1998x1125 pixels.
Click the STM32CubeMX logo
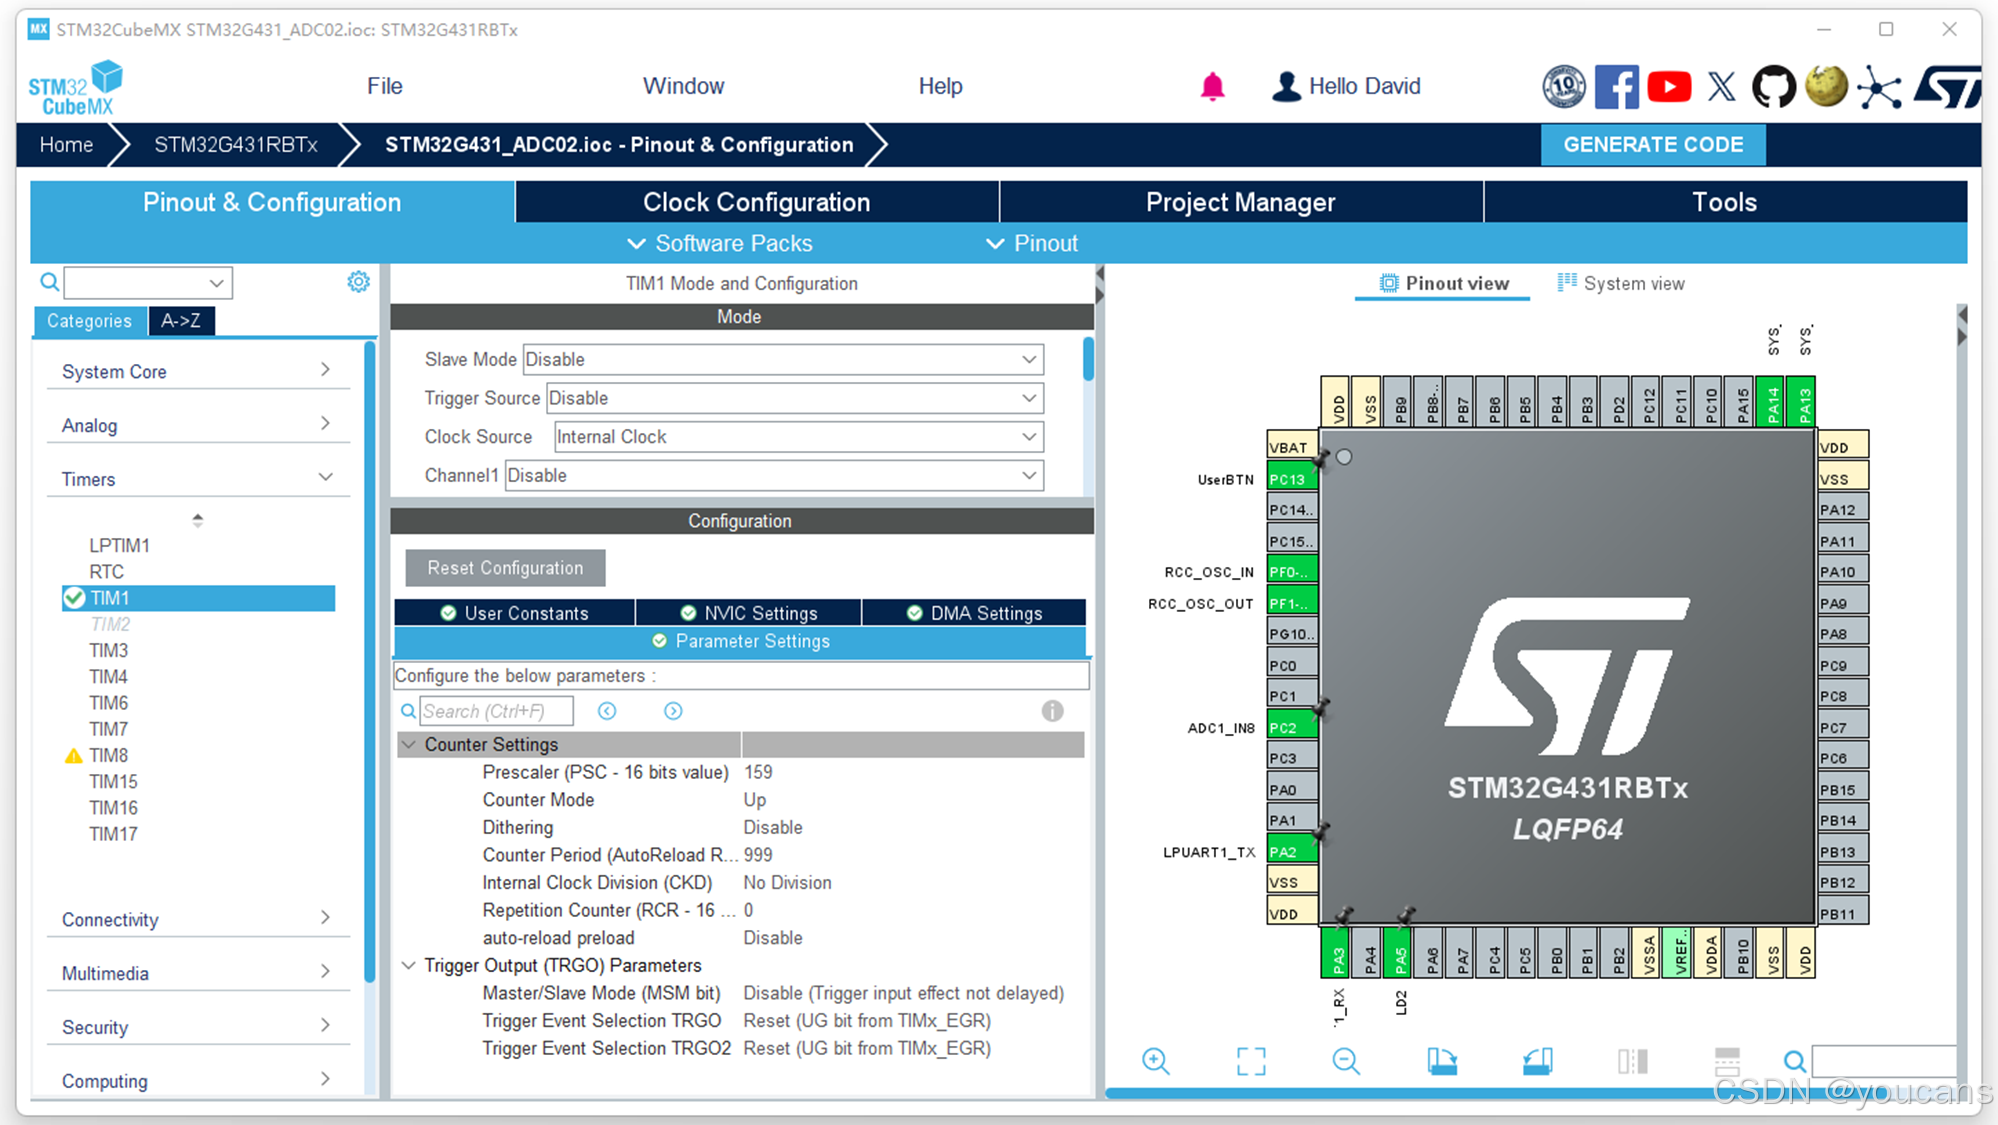pyautogui.click(x=75, y=89)
